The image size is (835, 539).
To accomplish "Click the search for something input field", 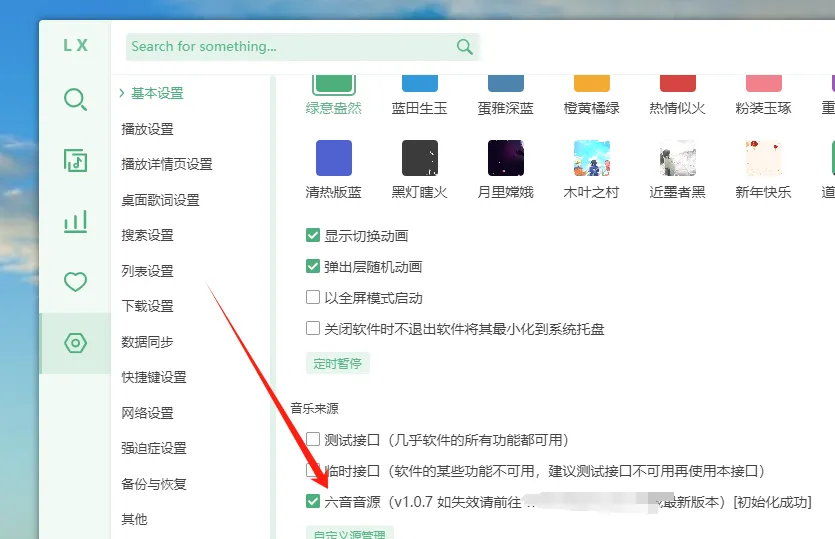I will point(302,47).
